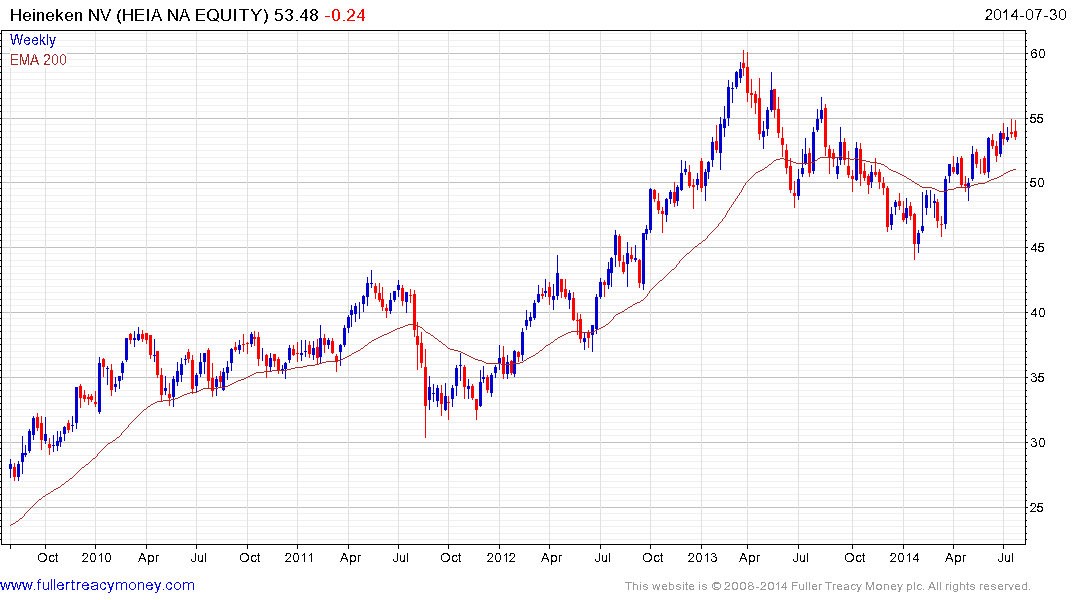The width and height of the screenshot is (1075, 600).
Task: Click the chart date 2014-07-30
Action: 1026,14
